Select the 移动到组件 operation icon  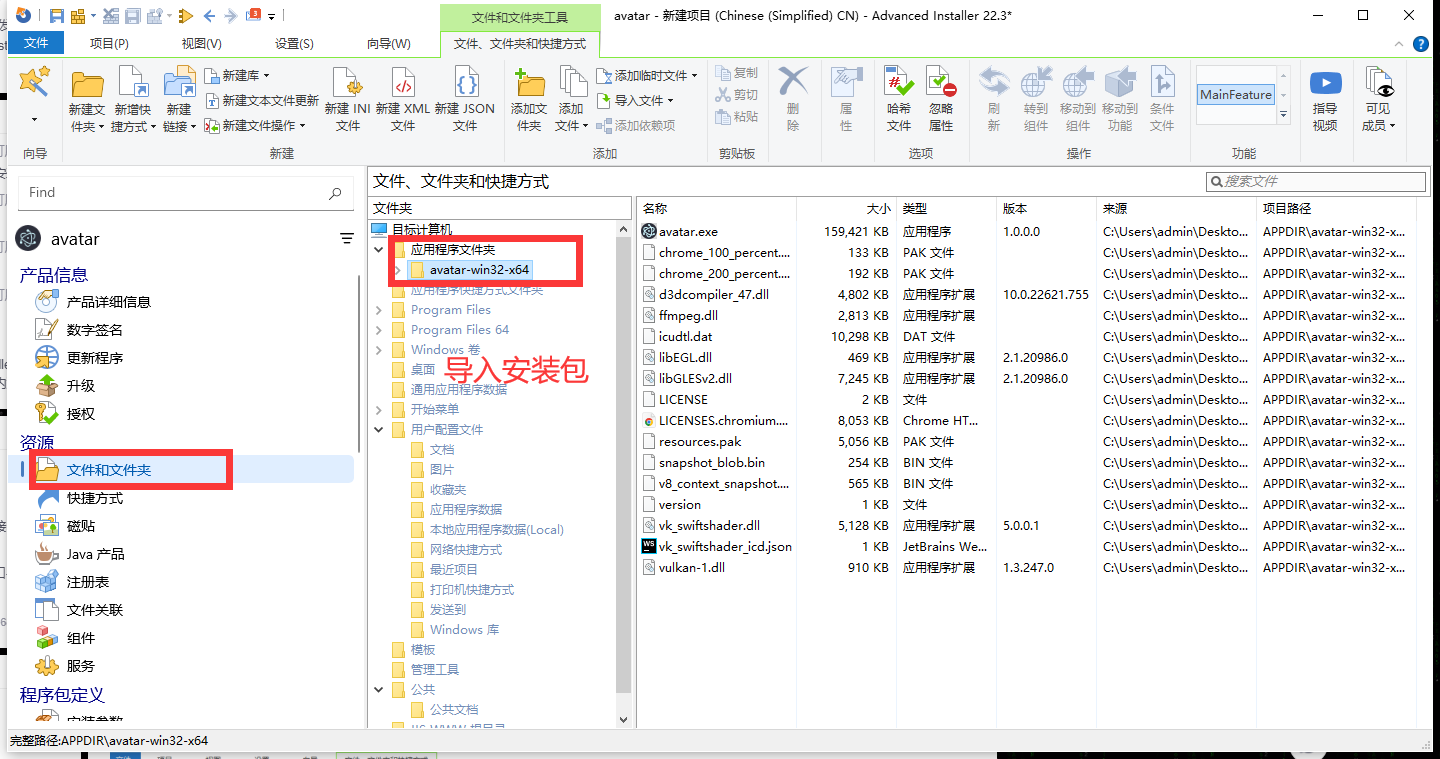[1077, 97]
